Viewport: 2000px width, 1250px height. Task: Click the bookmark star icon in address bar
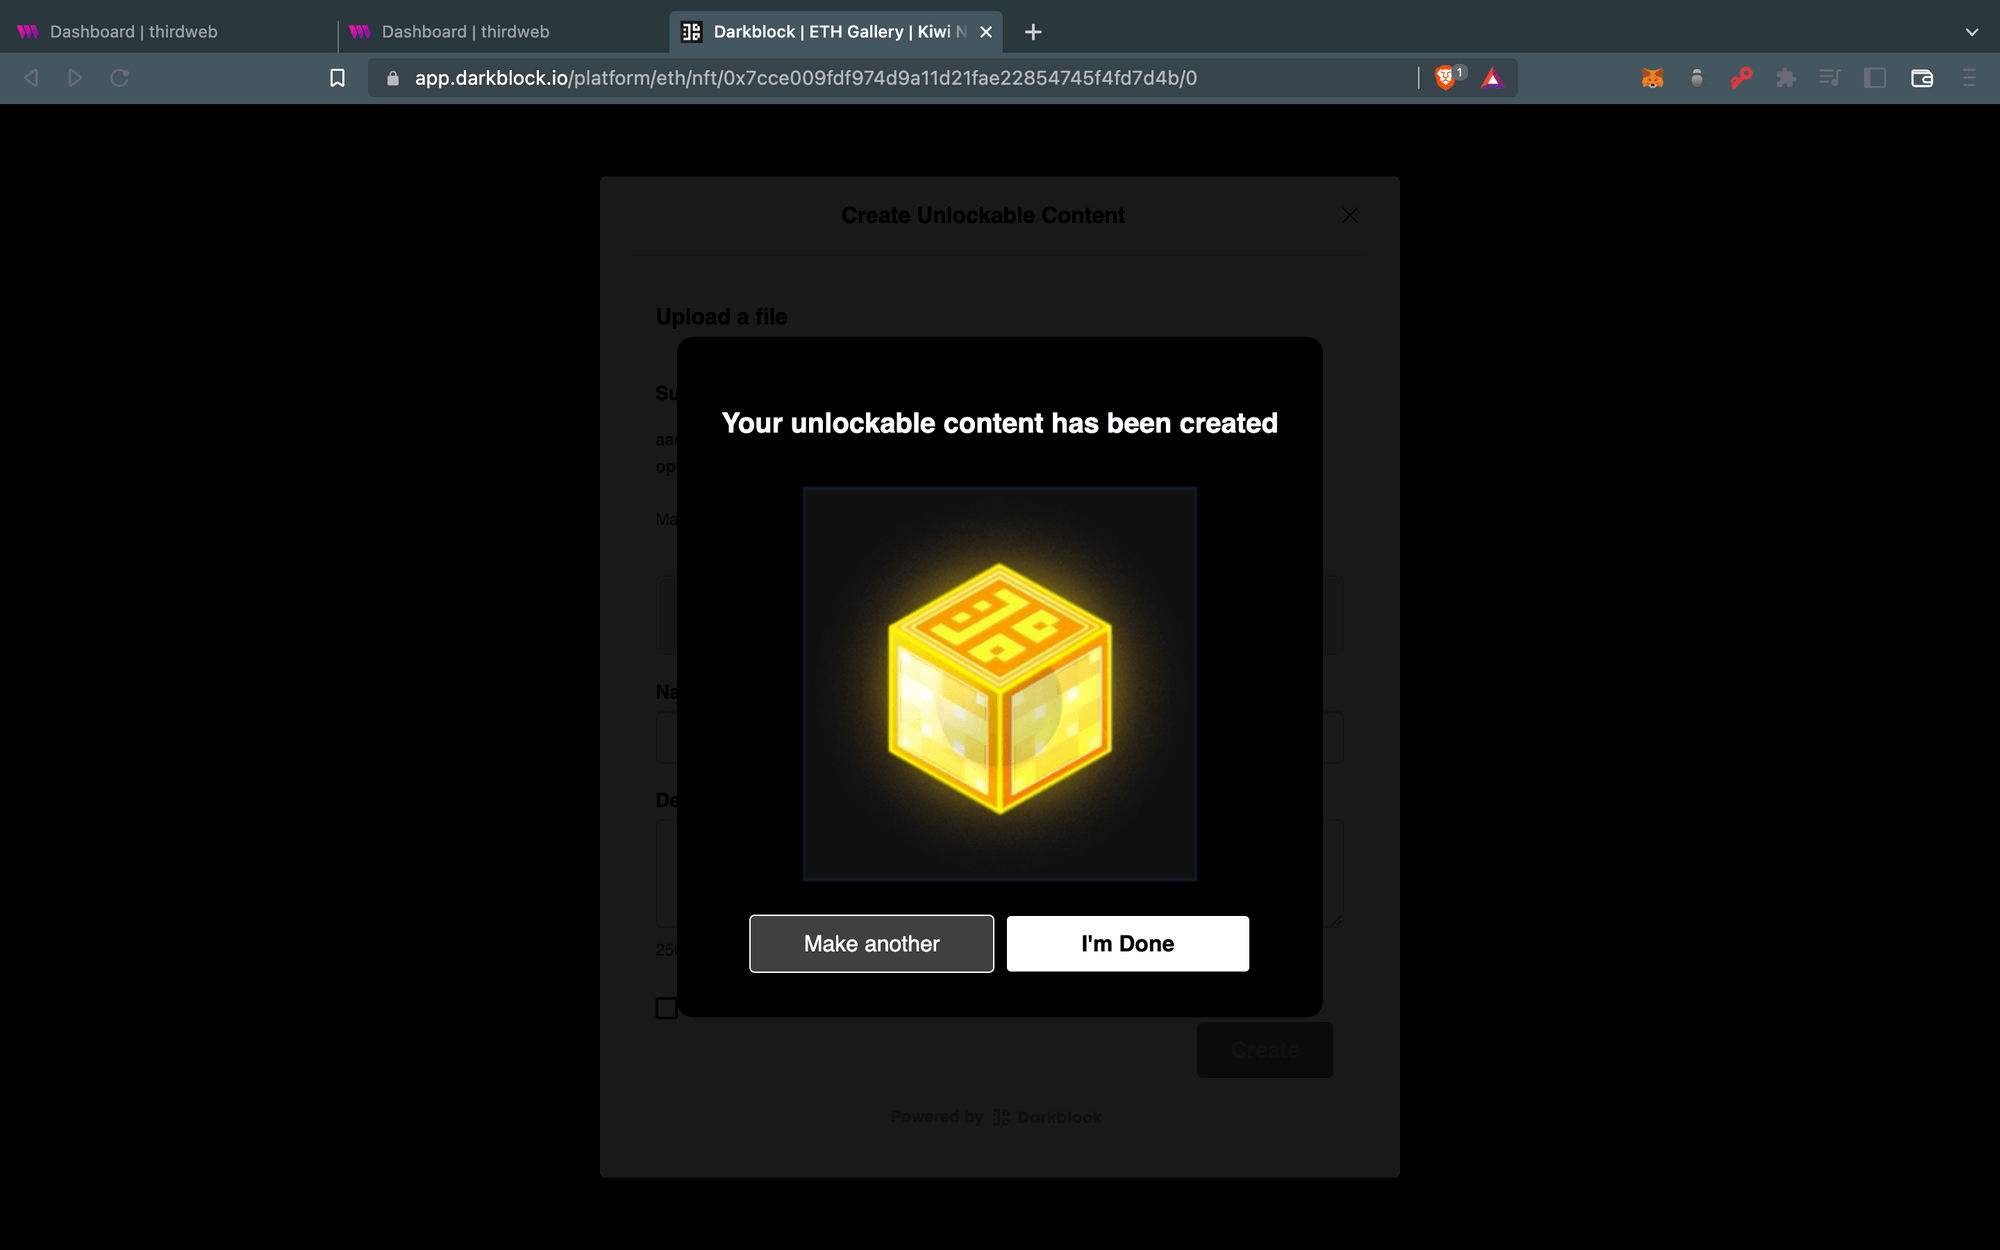pos(337,78)
